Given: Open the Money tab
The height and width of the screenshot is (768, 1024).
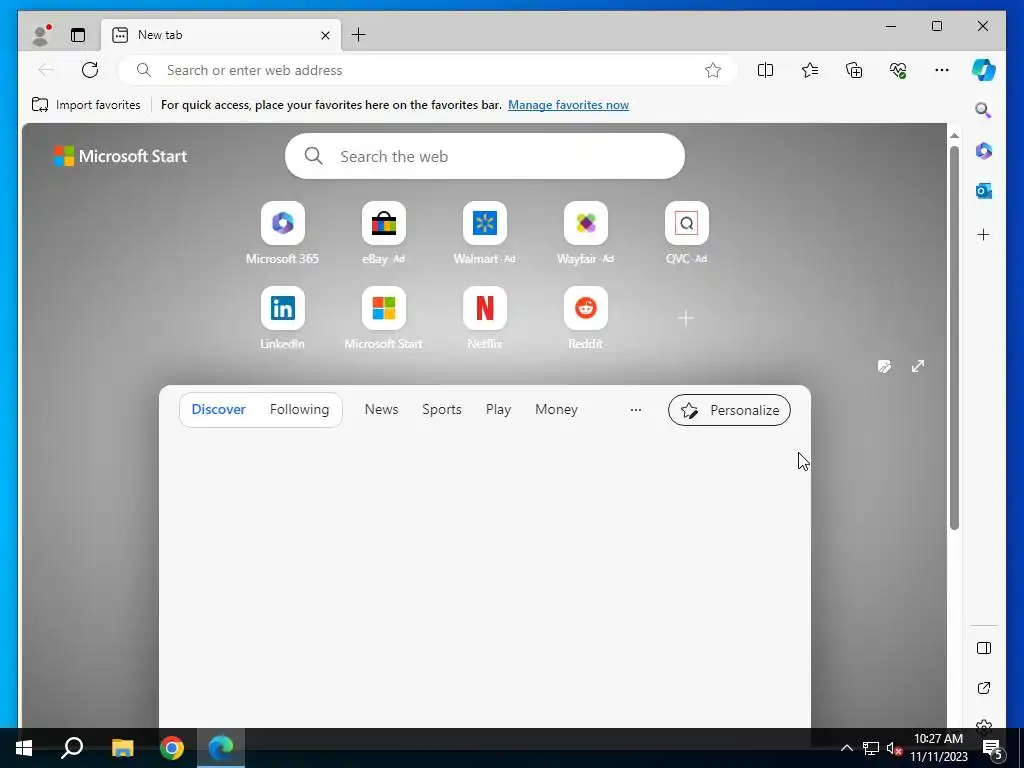Looking at the screenshot, I should [556, 409].
